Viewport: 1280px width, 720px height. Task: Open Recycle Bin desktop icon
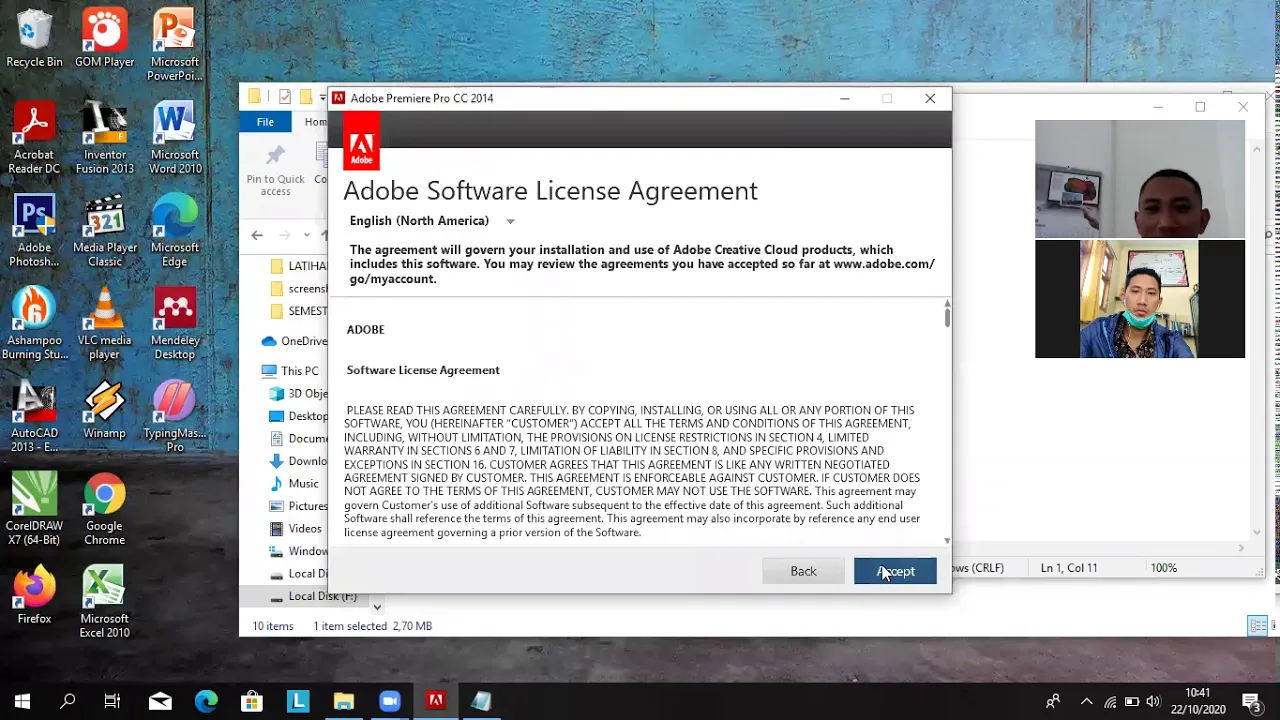pos(34,39)
